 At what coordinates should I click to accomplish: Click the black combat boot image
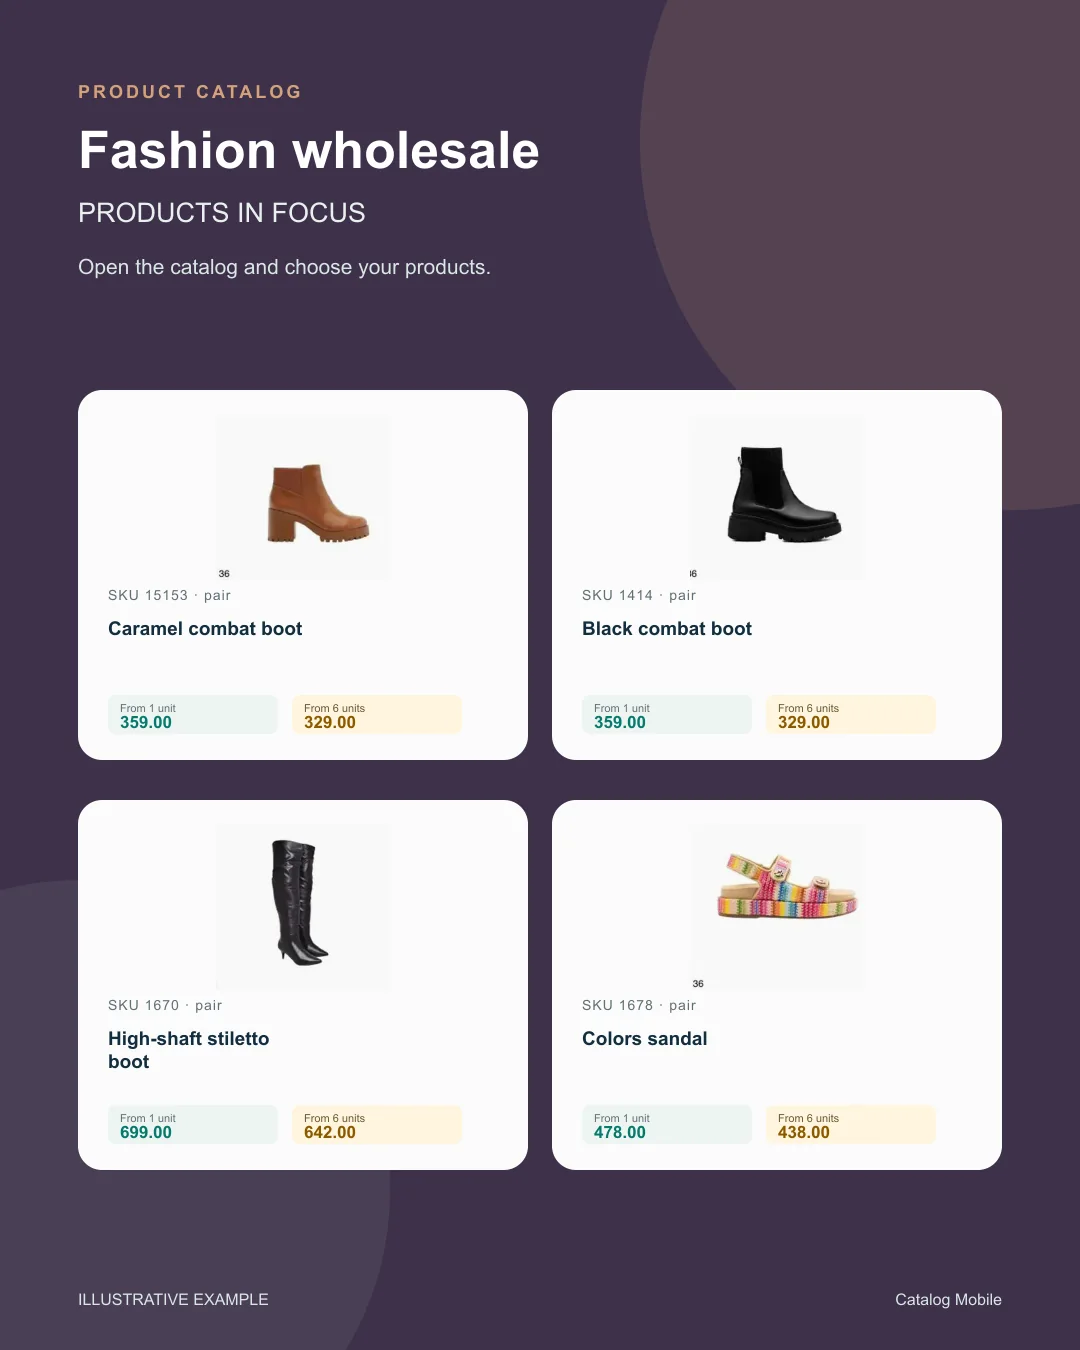point(777,498)
